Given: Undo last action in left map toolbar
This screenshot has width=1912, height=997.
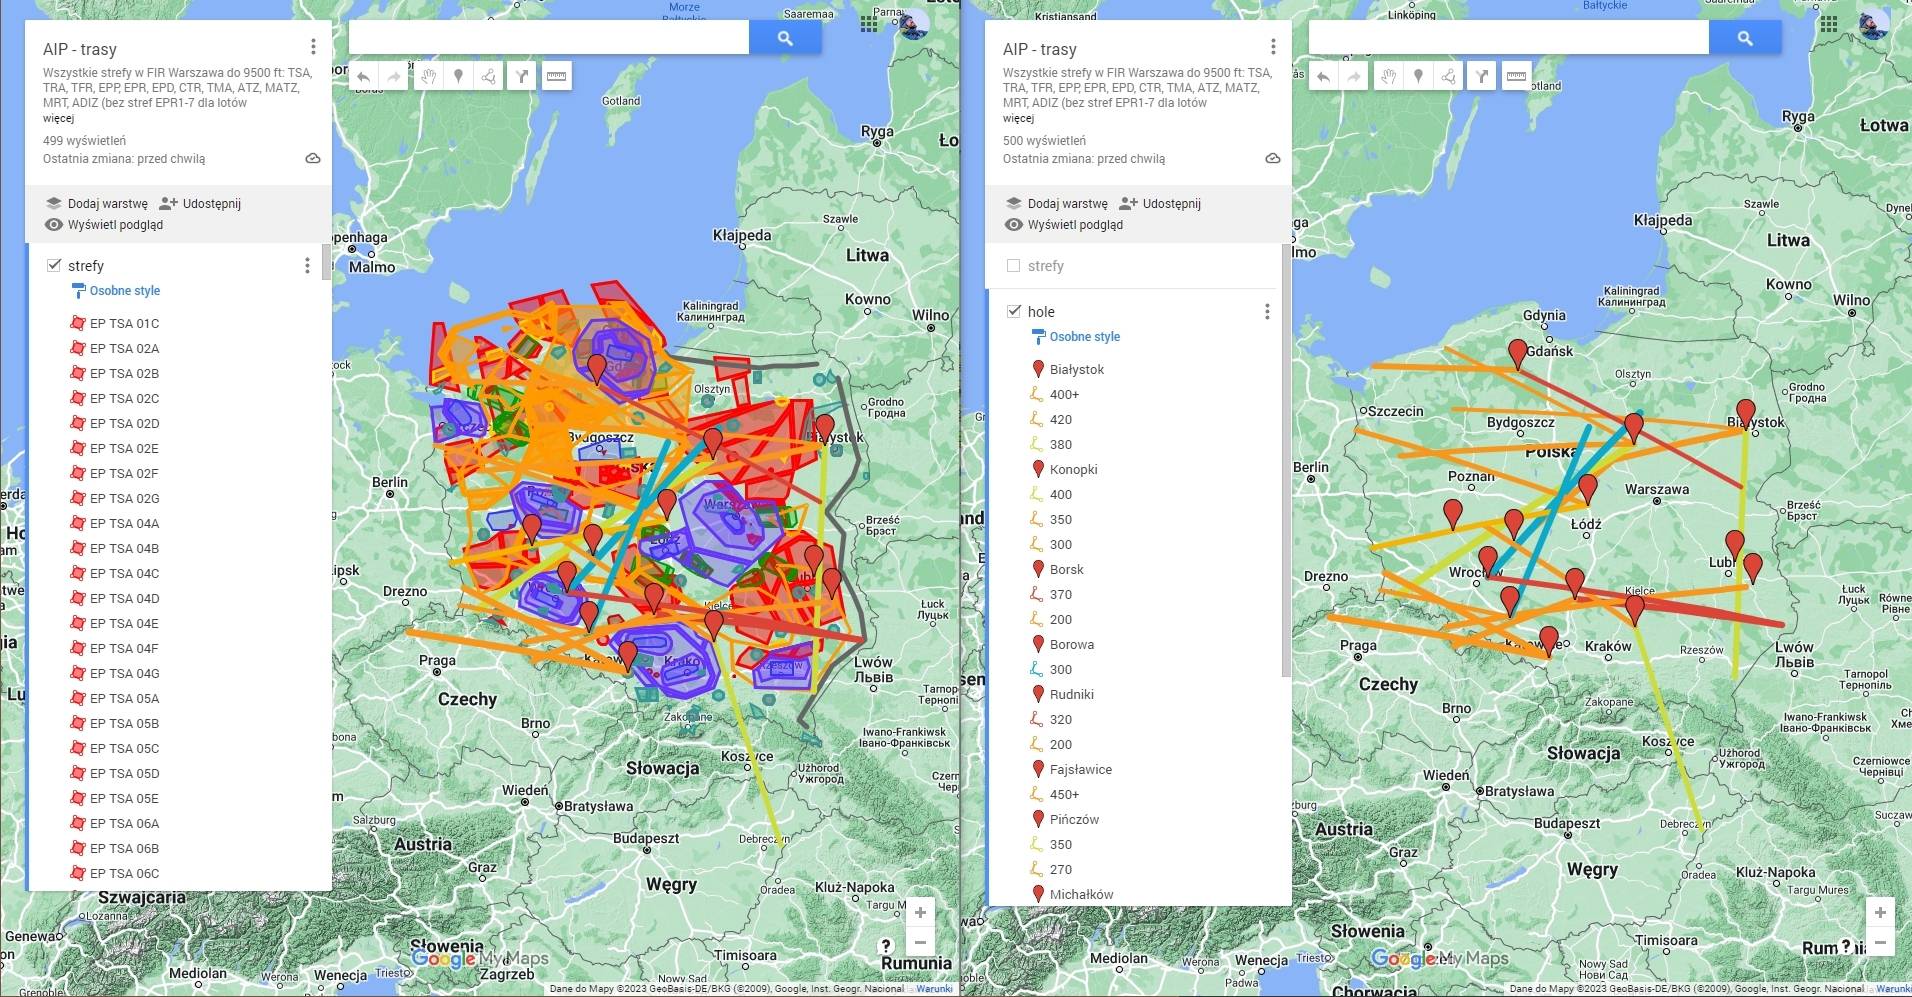Looking at the screenshot, I should coord(364,76).
